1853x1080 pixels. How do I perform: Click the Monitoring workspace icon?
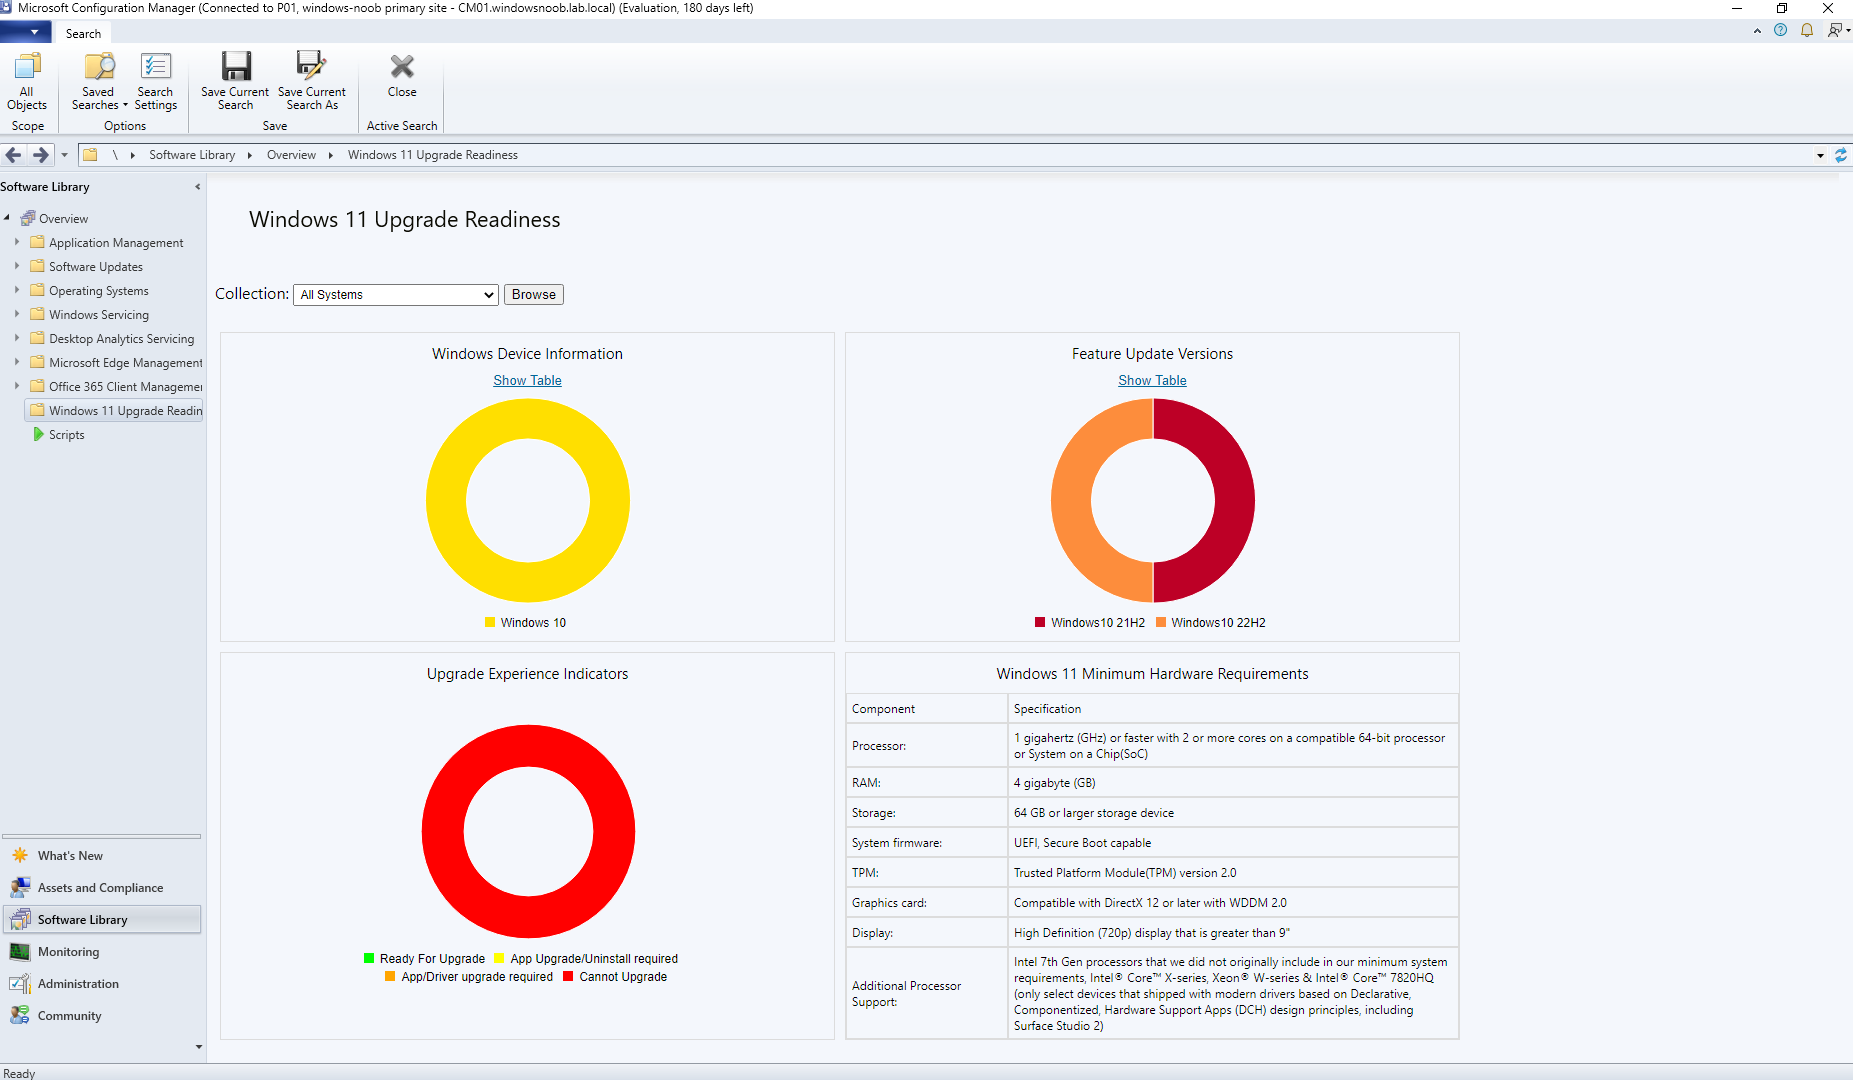click(20, 952)
